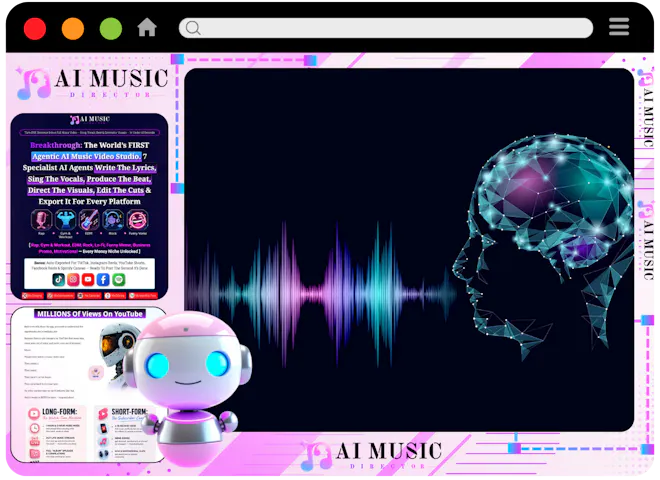Click the purple 'Breakthrough:' word
Image resolution: width=660 pixels, height=480 pixels.
56,145
